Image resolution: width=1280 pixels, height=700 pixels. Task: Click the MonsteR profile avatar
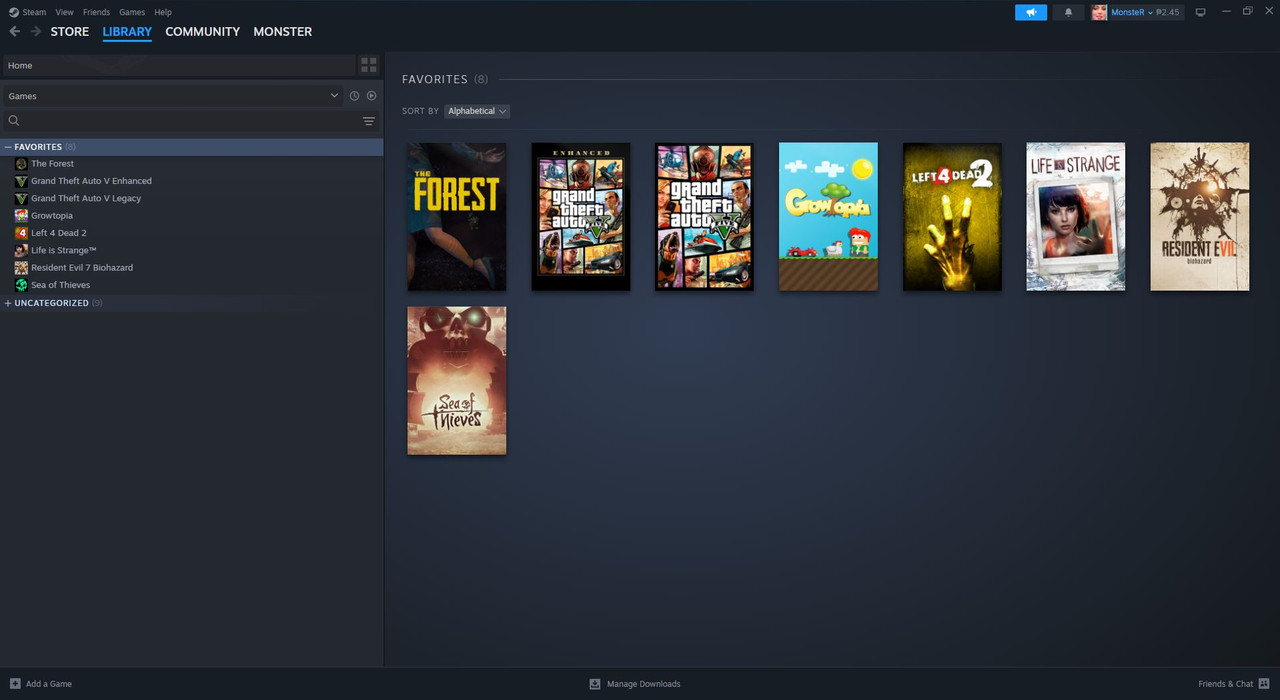[x=1099, y=12]
